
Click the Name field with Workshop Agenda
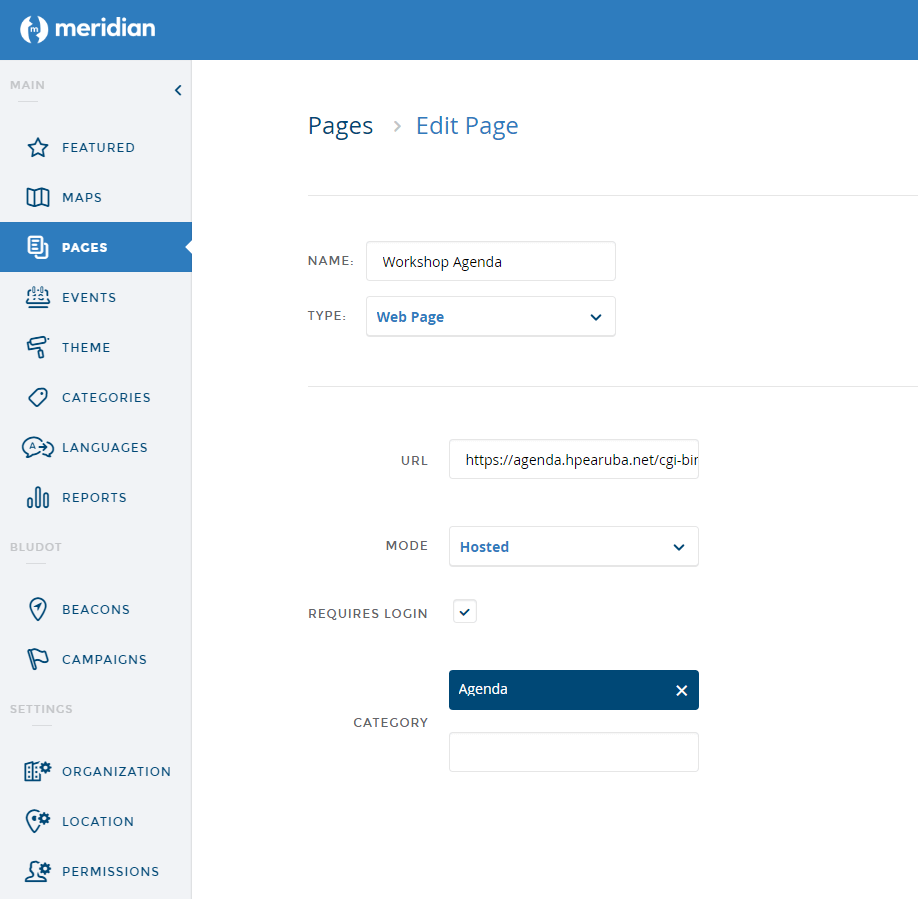[490, 262]
